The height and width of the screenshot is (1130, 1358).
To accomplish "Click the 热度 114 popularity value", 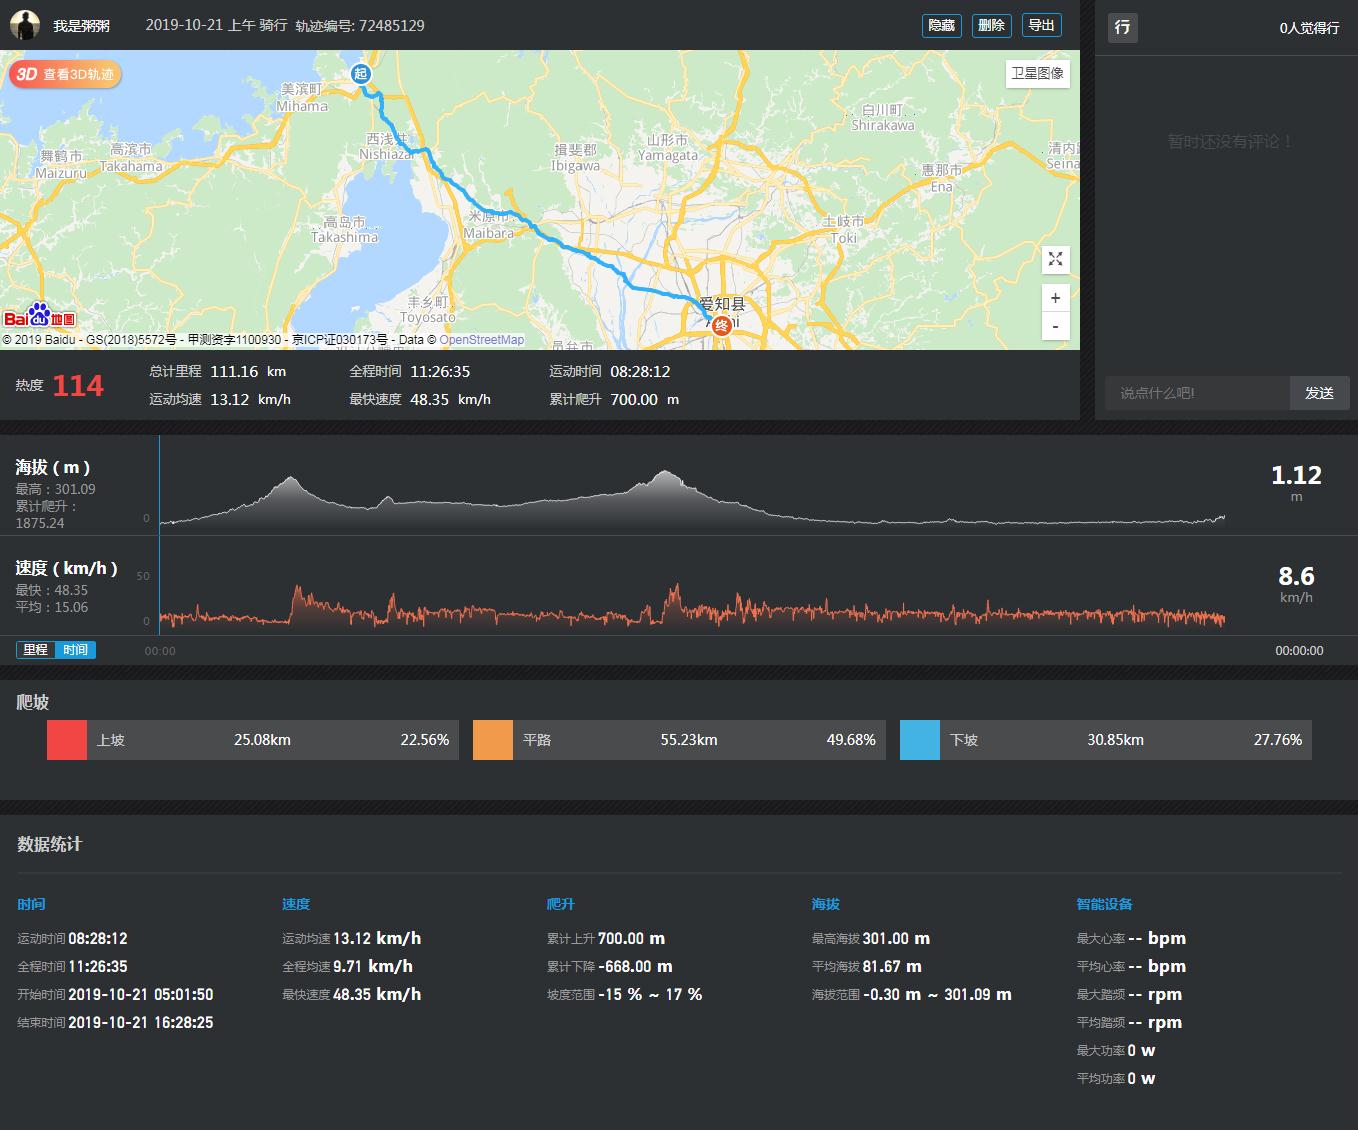I will pos(78,386).
